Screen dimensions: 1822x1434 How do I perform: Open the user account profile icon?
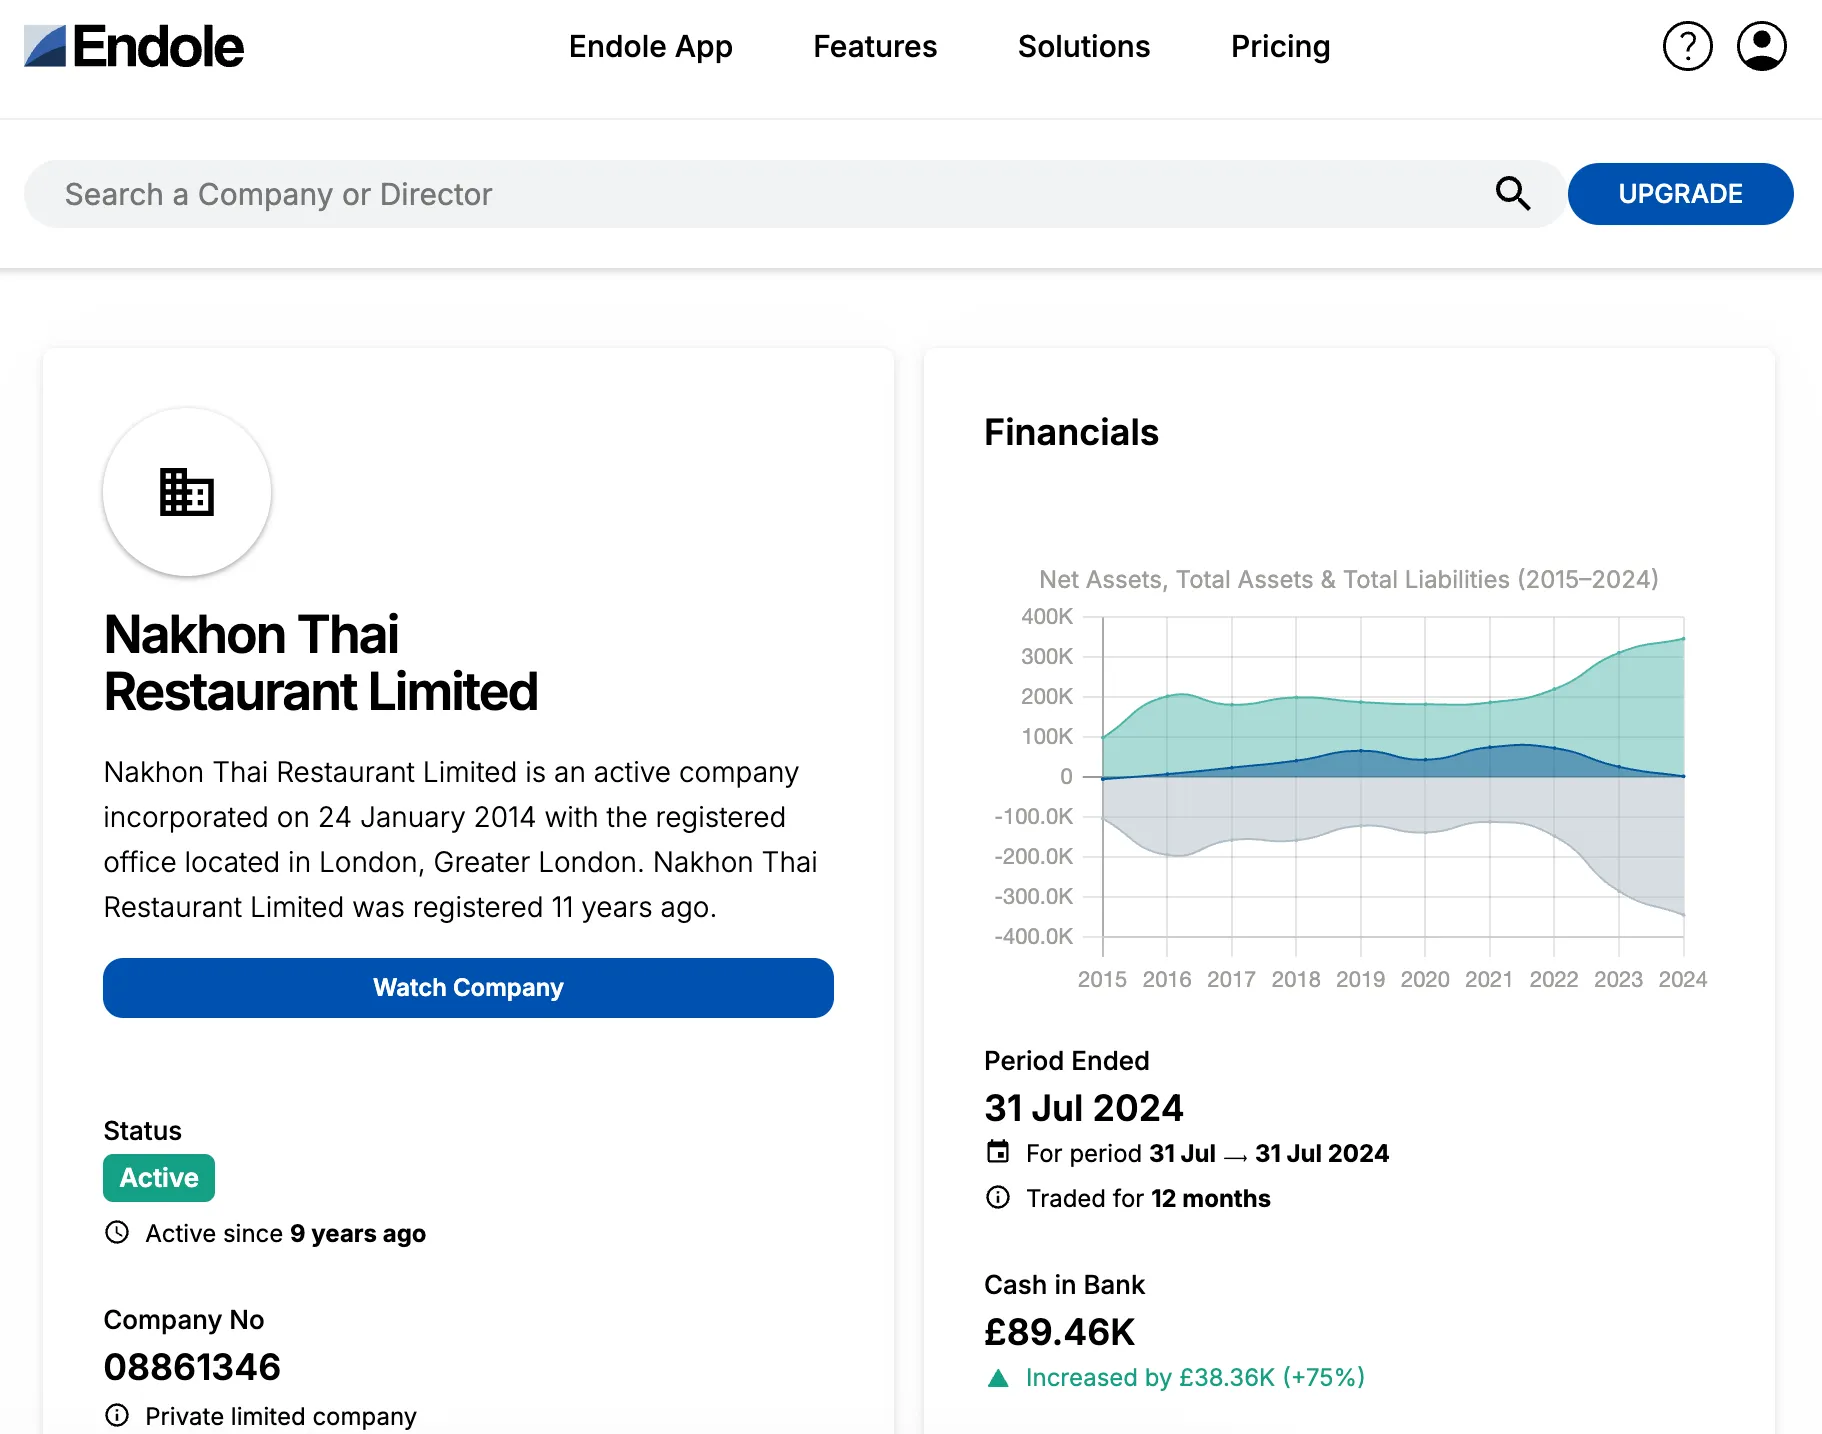[x=1761, y=47]
